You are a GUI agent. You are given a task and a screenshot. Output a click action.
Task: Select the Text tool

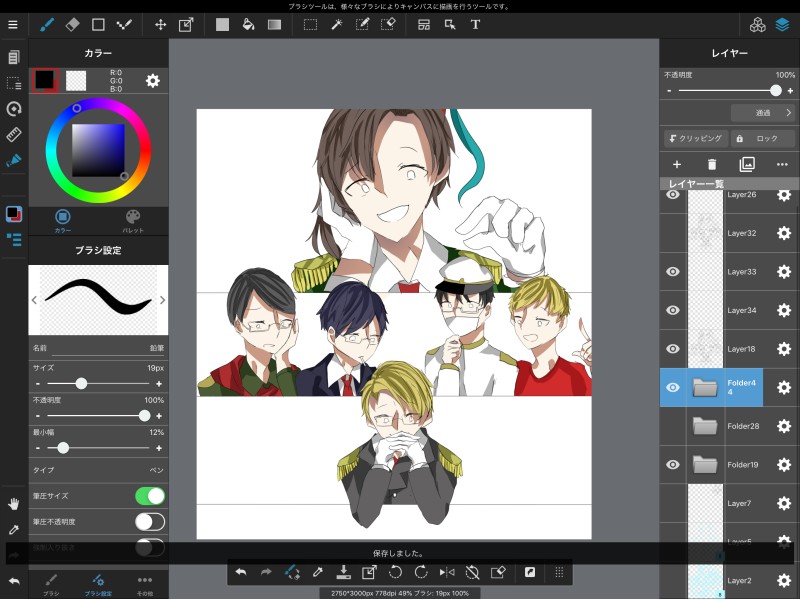(476, 24)
